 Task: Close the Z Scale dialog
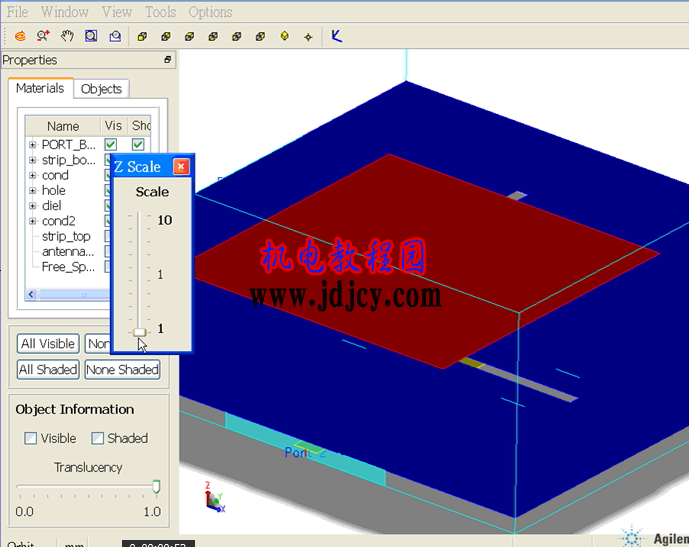tap(181, 167)
